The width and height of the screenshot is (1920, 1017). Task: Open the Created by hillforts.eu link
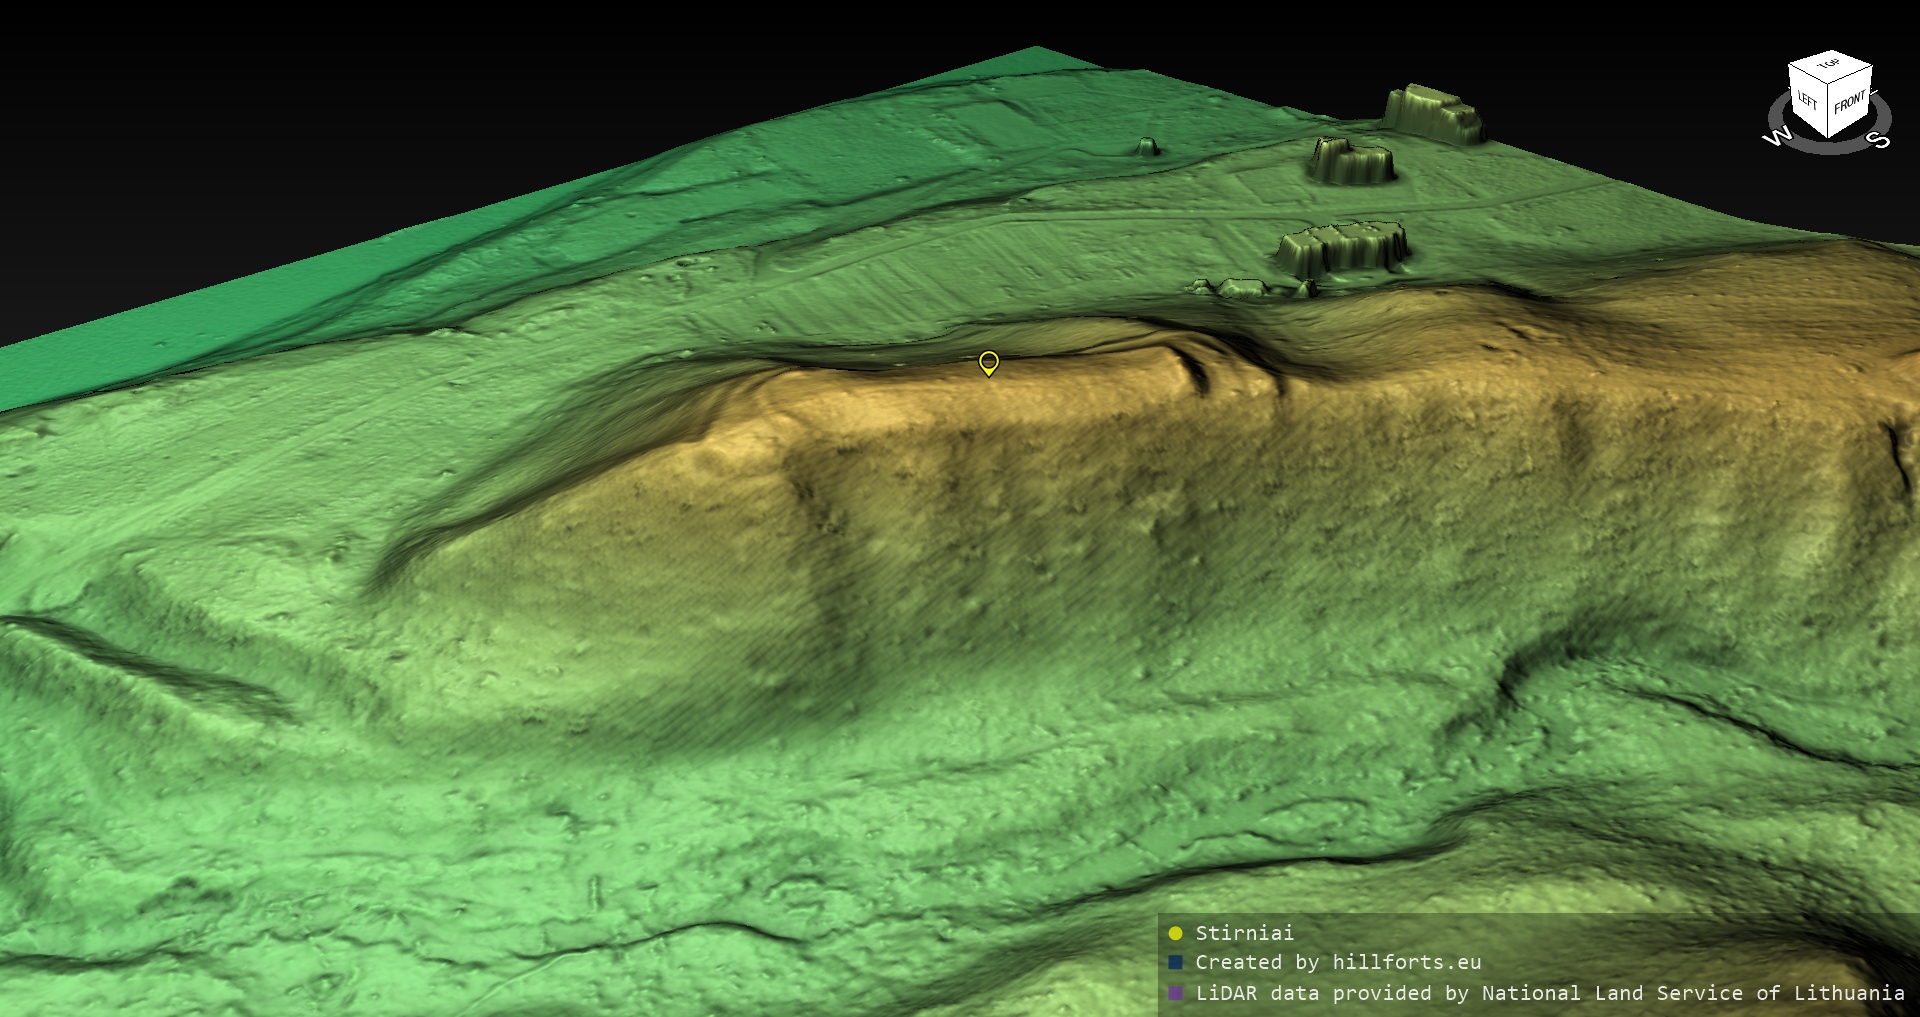click(1338, 963)
